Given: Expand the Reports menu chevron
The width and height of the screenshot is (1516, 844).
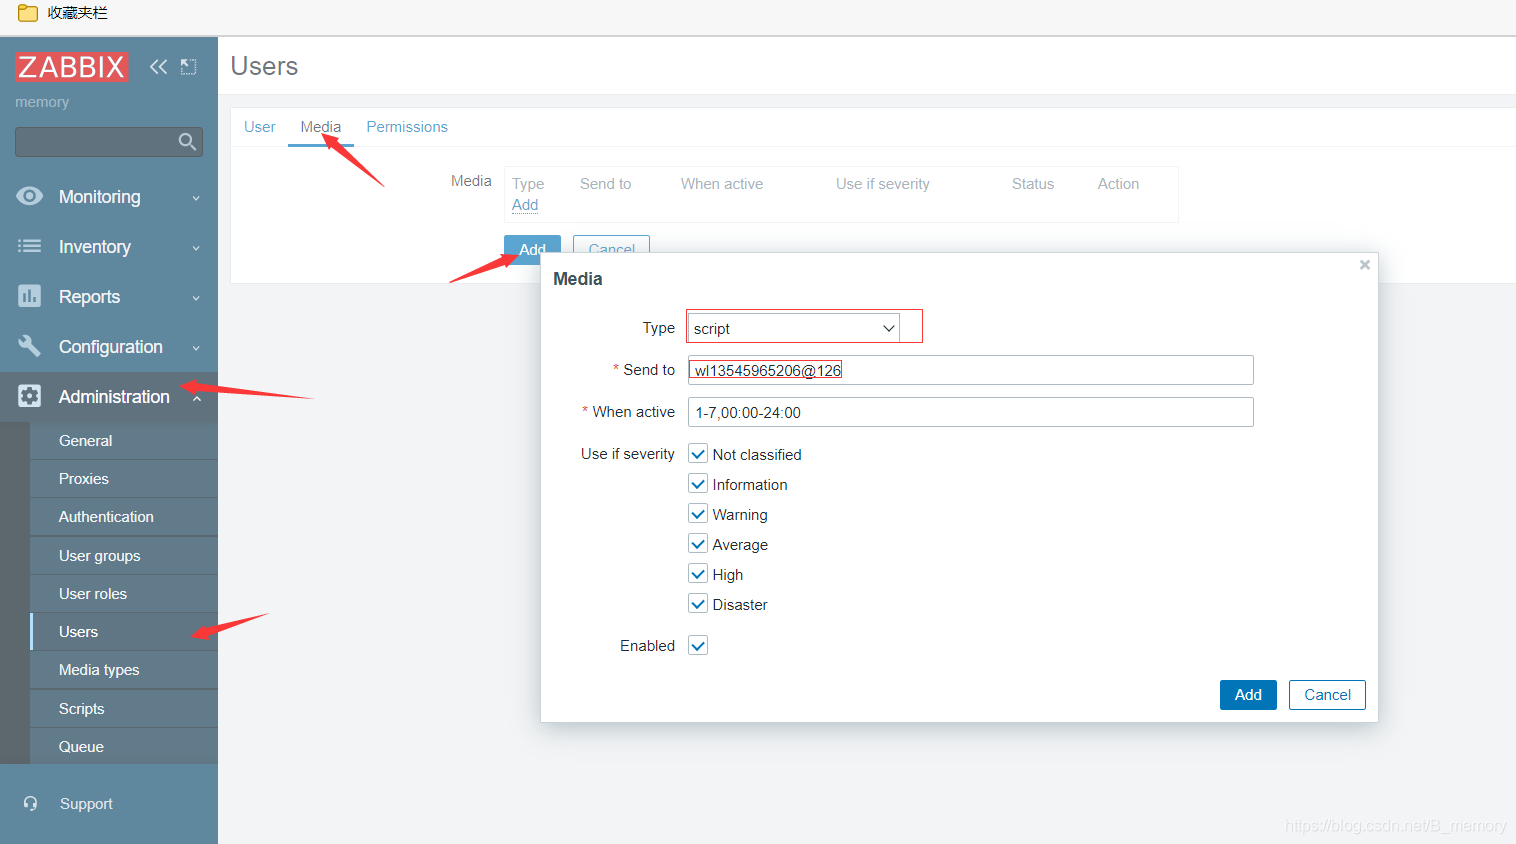Looking at the screenshot, I should (196, 298).
